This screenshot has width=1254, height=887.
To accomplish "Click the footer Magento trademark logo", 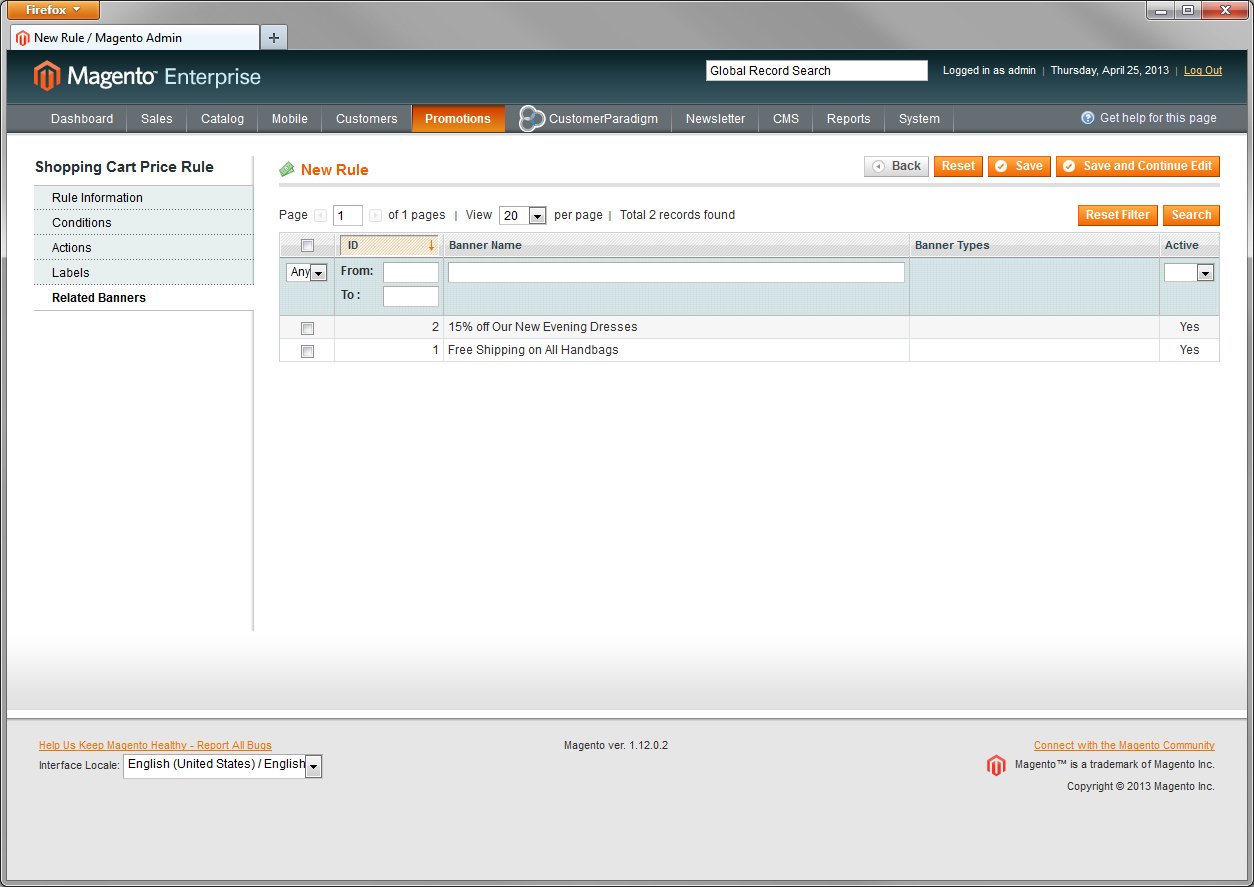I will (x=996, y=766).
